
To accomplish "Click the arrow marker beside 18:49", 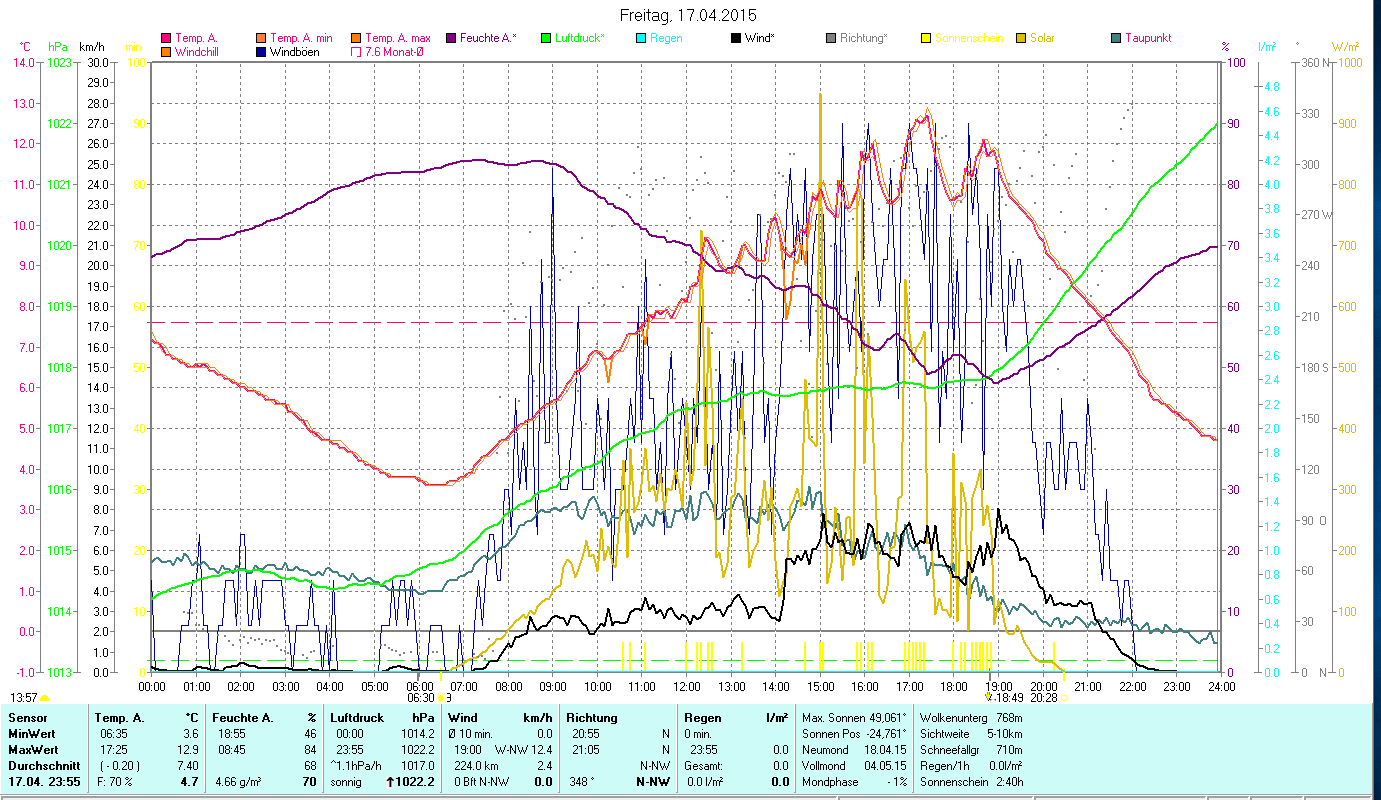I will coord(989,697).
